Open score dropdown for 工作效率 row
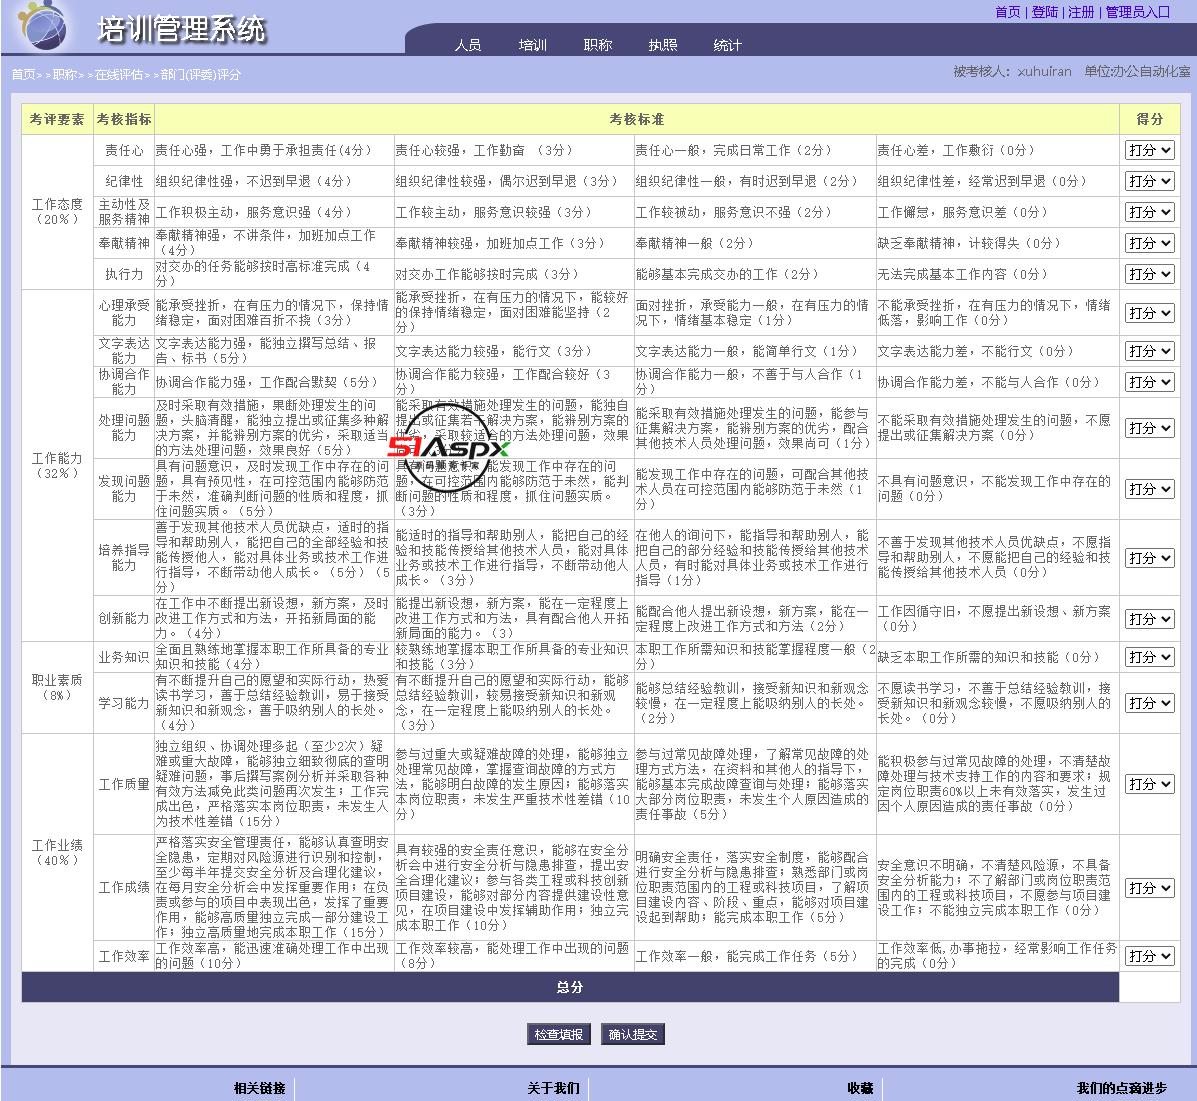Viewport: 1197px width, 1101px height. click(1149, 956)
